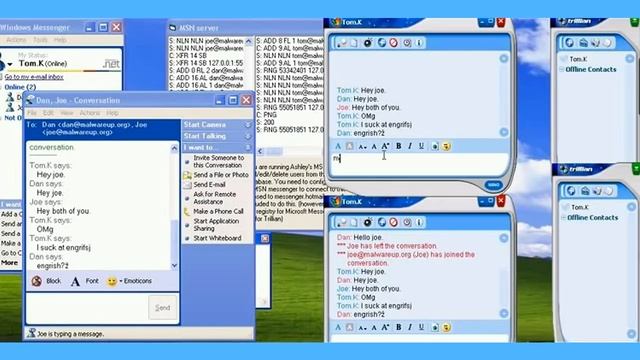Click the info icon in upper Trillian chat toolbar
The height and width of the screenshot is (360, 640).
coord(419,43)
